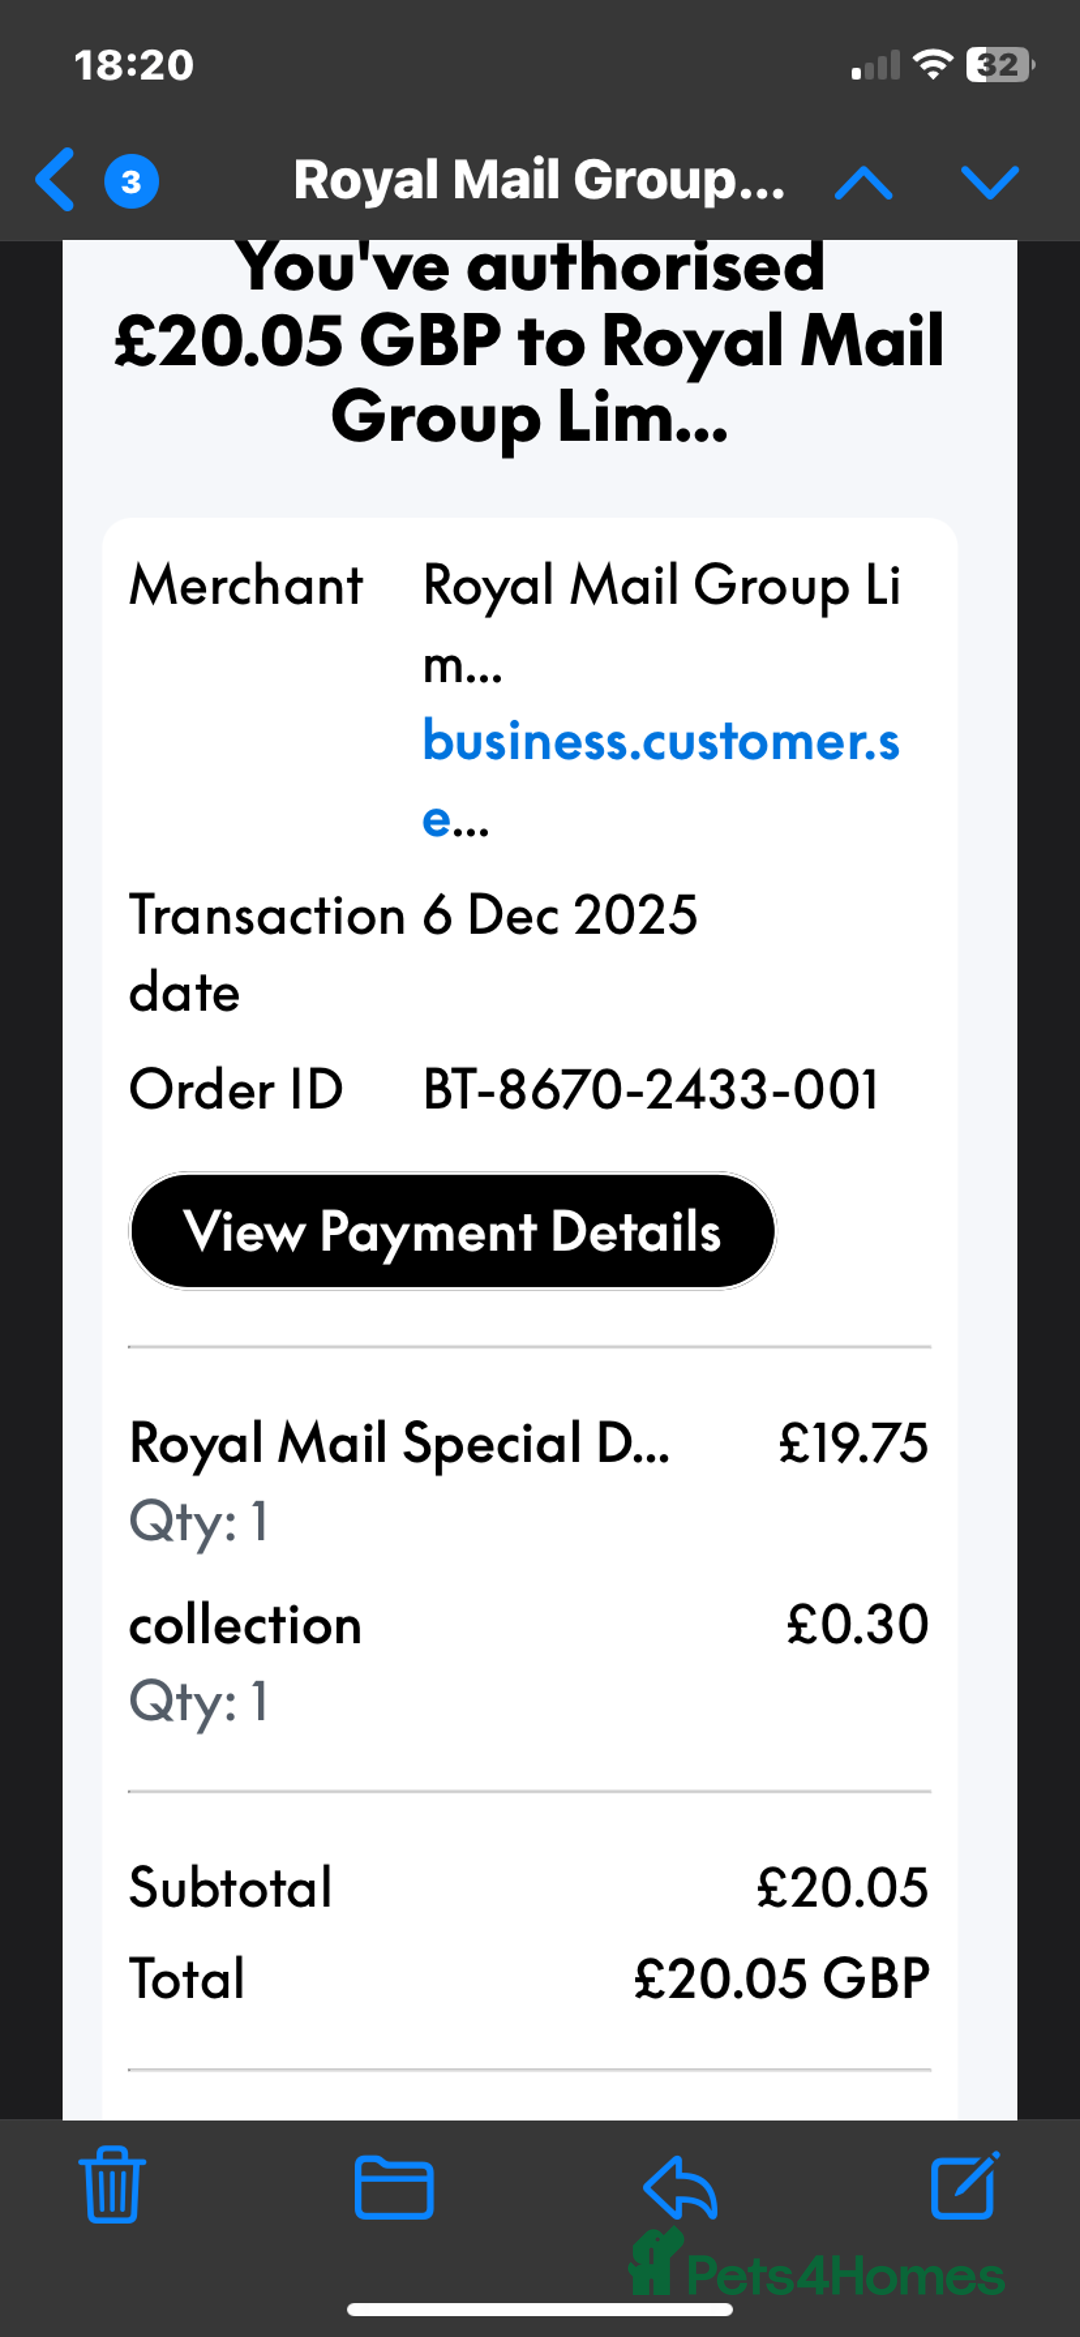The width and height of the screenshot is (1080, 2337).
Task: Reply using the reply arrow icon
Action: click(x=680, y=2186)
